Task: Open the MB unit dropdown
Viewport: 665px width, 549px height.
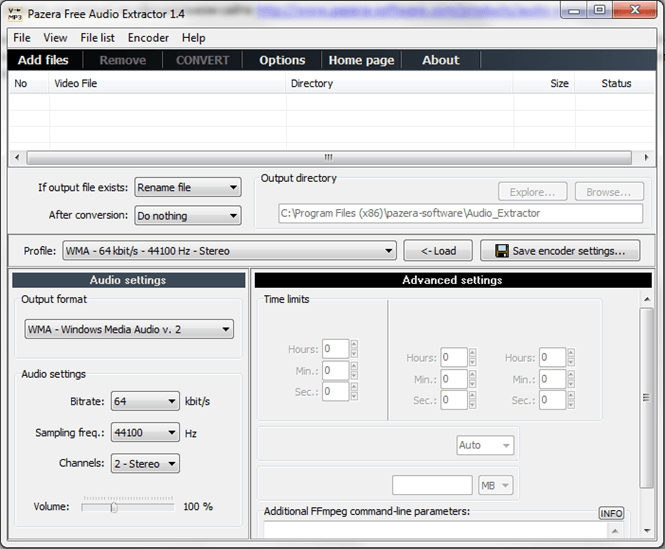Action: (495, 485)
